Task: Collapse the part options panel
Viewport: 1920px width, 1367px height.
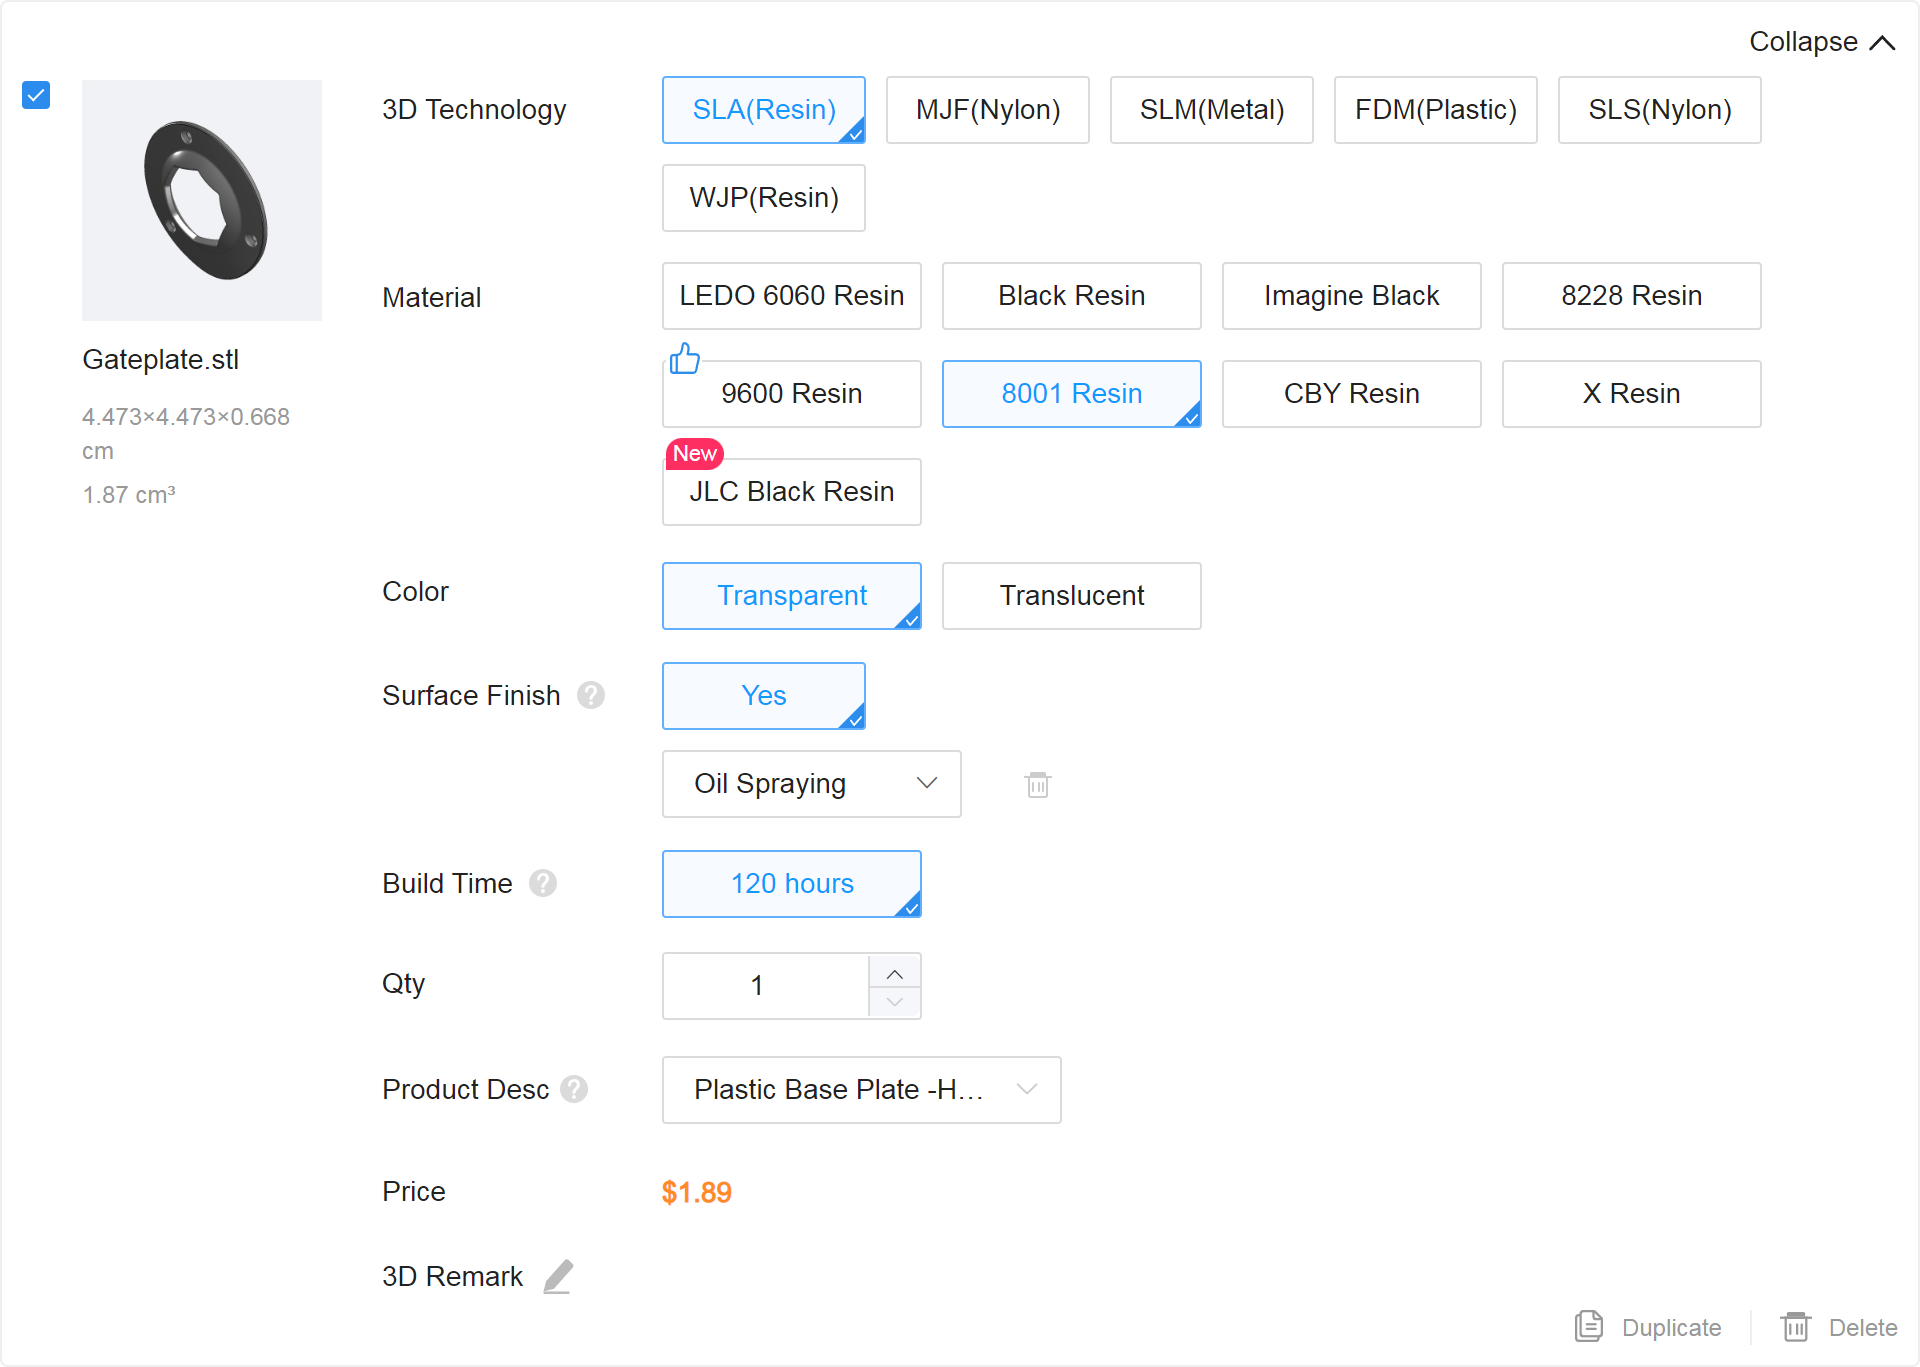Action: (x=1821, y=42)
